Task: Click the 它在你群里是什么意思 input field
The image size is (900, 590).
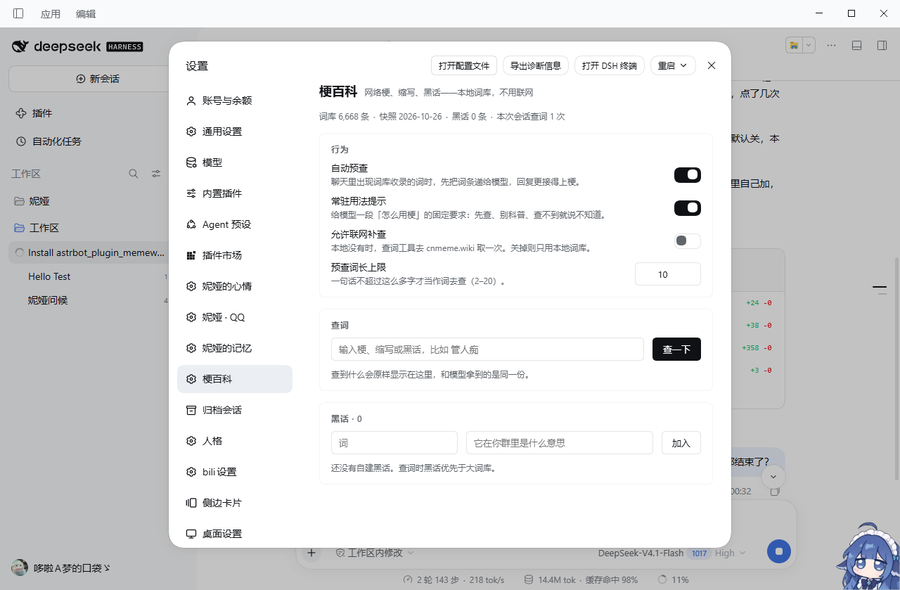Action: pos(559,442)
